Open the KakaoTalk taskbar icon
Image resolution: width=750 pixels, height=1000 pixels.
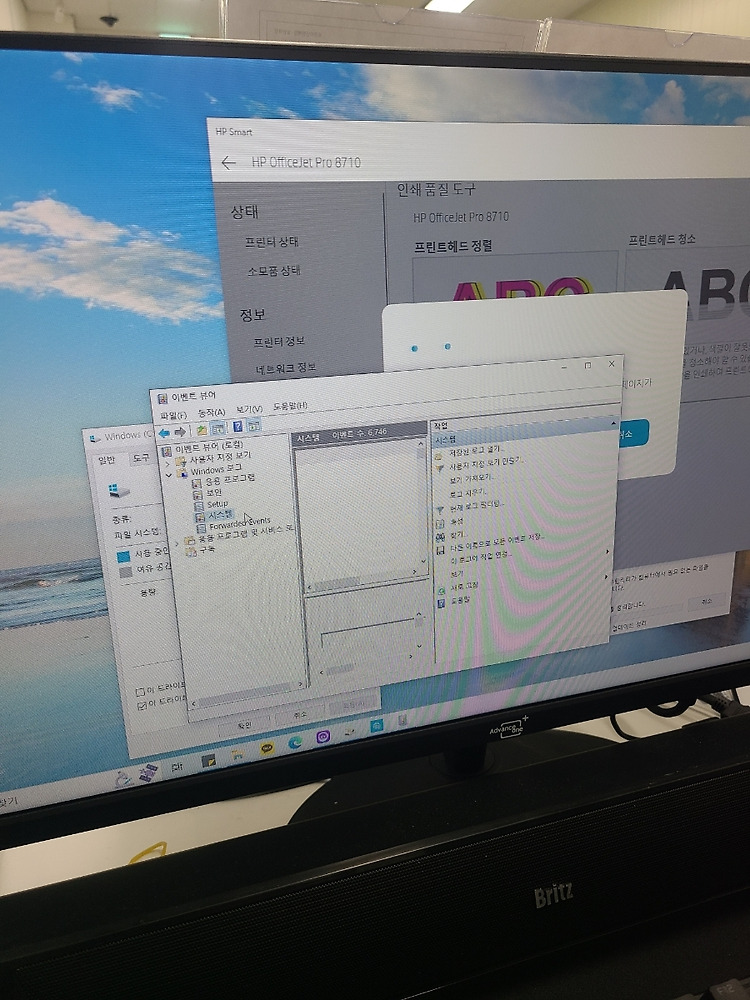click(x=268, y=748)
